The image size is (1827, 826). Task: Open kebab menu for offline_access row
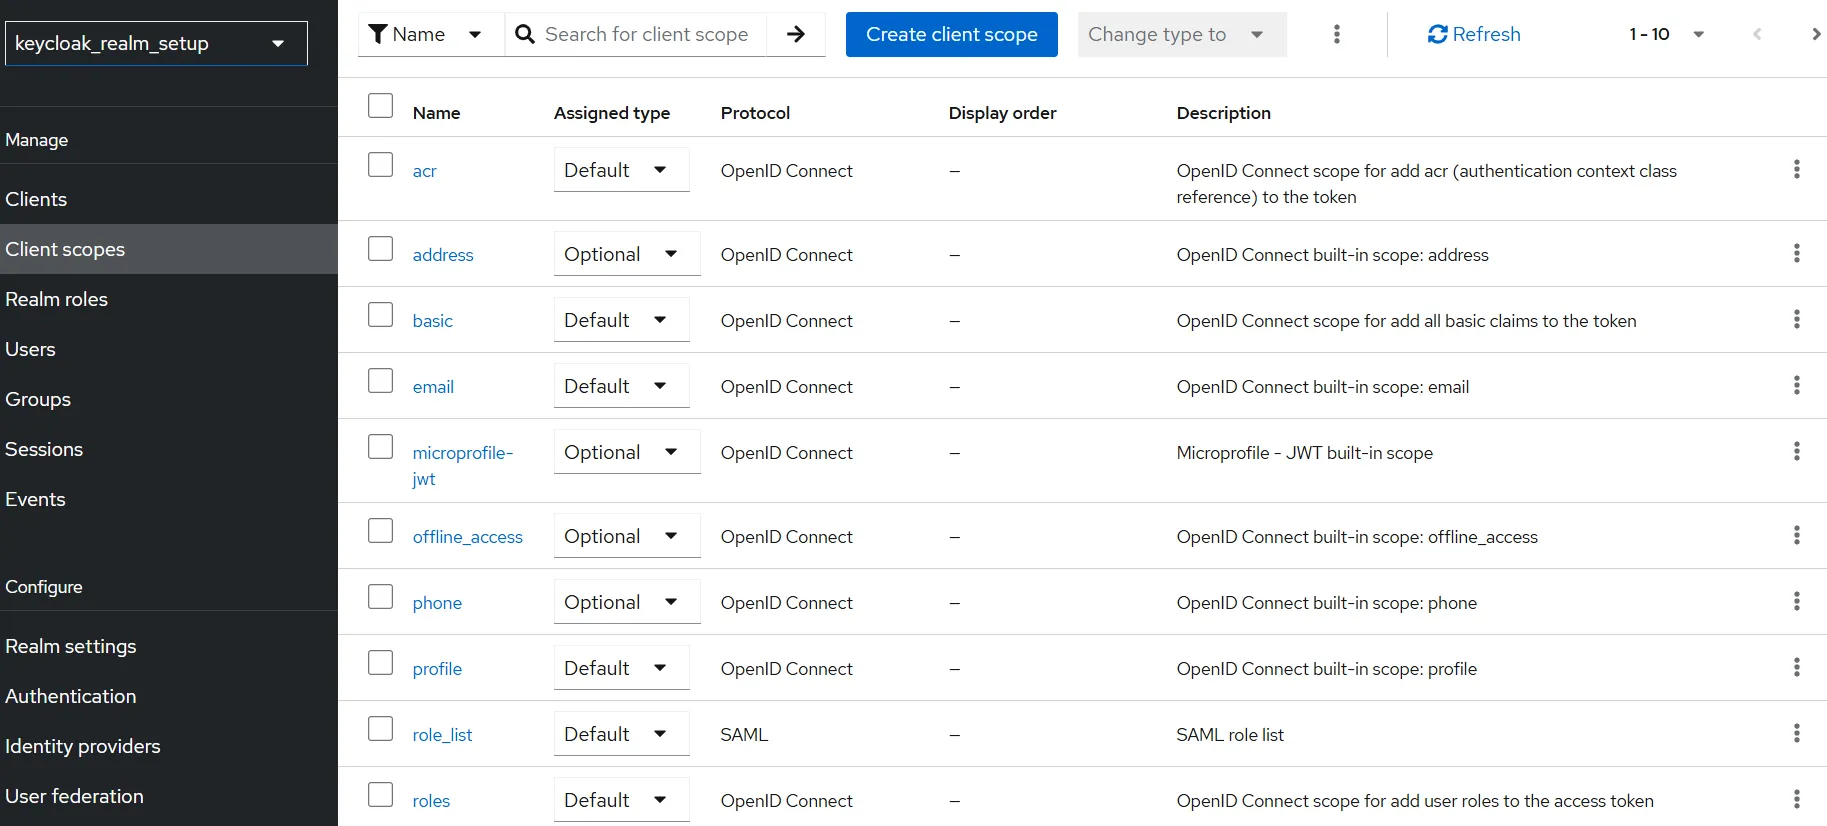pyautogui.click(x=1796, y=535)
